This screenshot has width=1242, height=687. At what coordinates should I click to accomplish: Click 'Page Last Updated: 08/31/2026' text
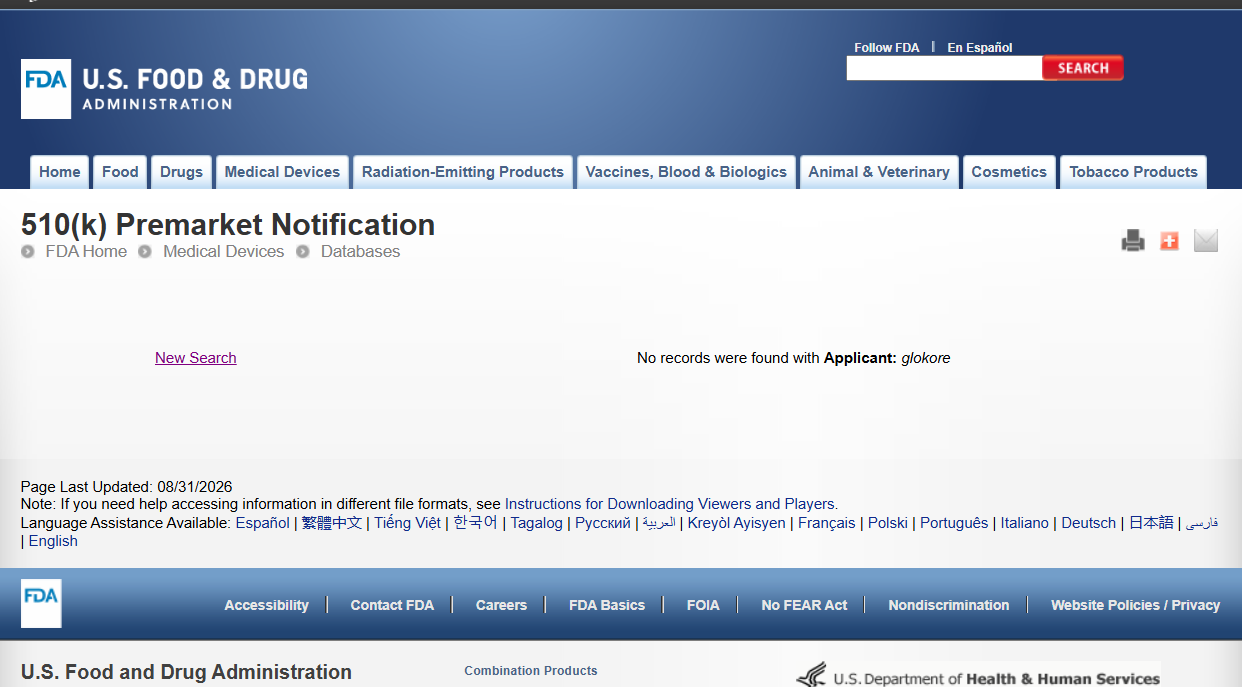point(126,487)
